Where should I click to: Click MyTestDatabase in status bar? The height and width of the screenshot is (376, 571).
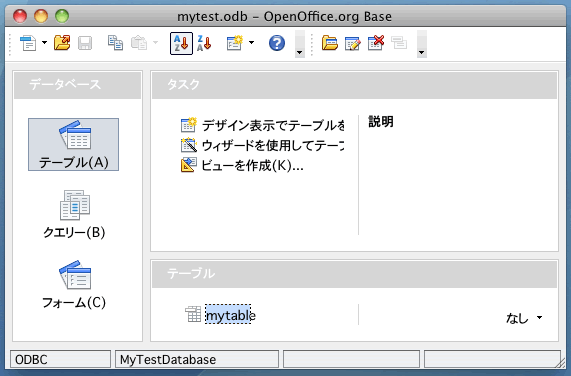click(x=197, y=360)
